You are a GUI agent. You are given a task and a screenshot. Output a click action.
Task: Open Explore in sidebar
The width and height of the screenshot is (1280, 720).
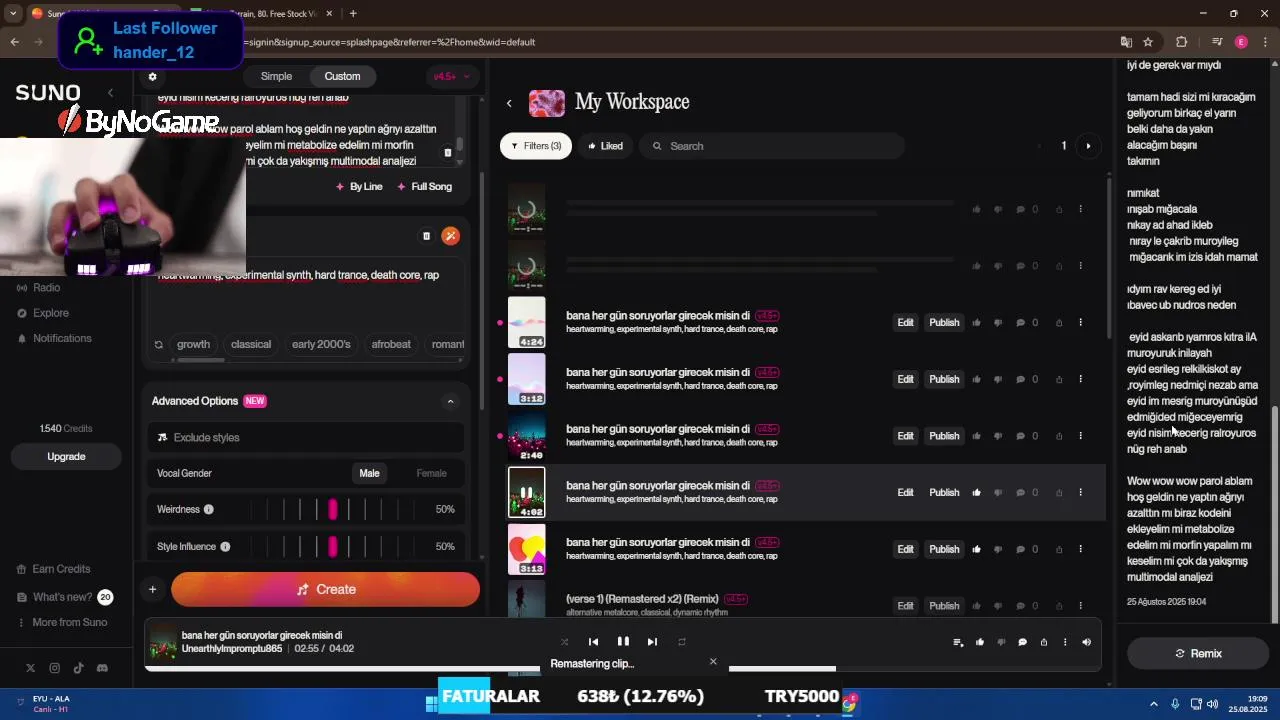coord(51,313)
